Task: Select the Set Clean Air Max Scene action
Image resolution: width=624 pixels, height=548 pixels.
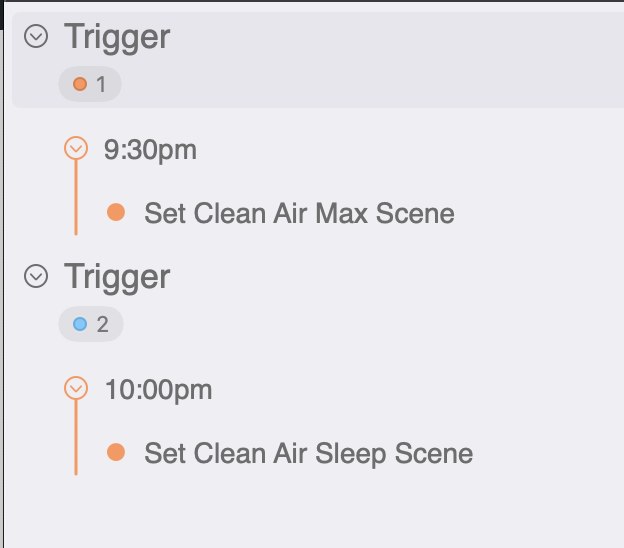Action: point(299,213)
